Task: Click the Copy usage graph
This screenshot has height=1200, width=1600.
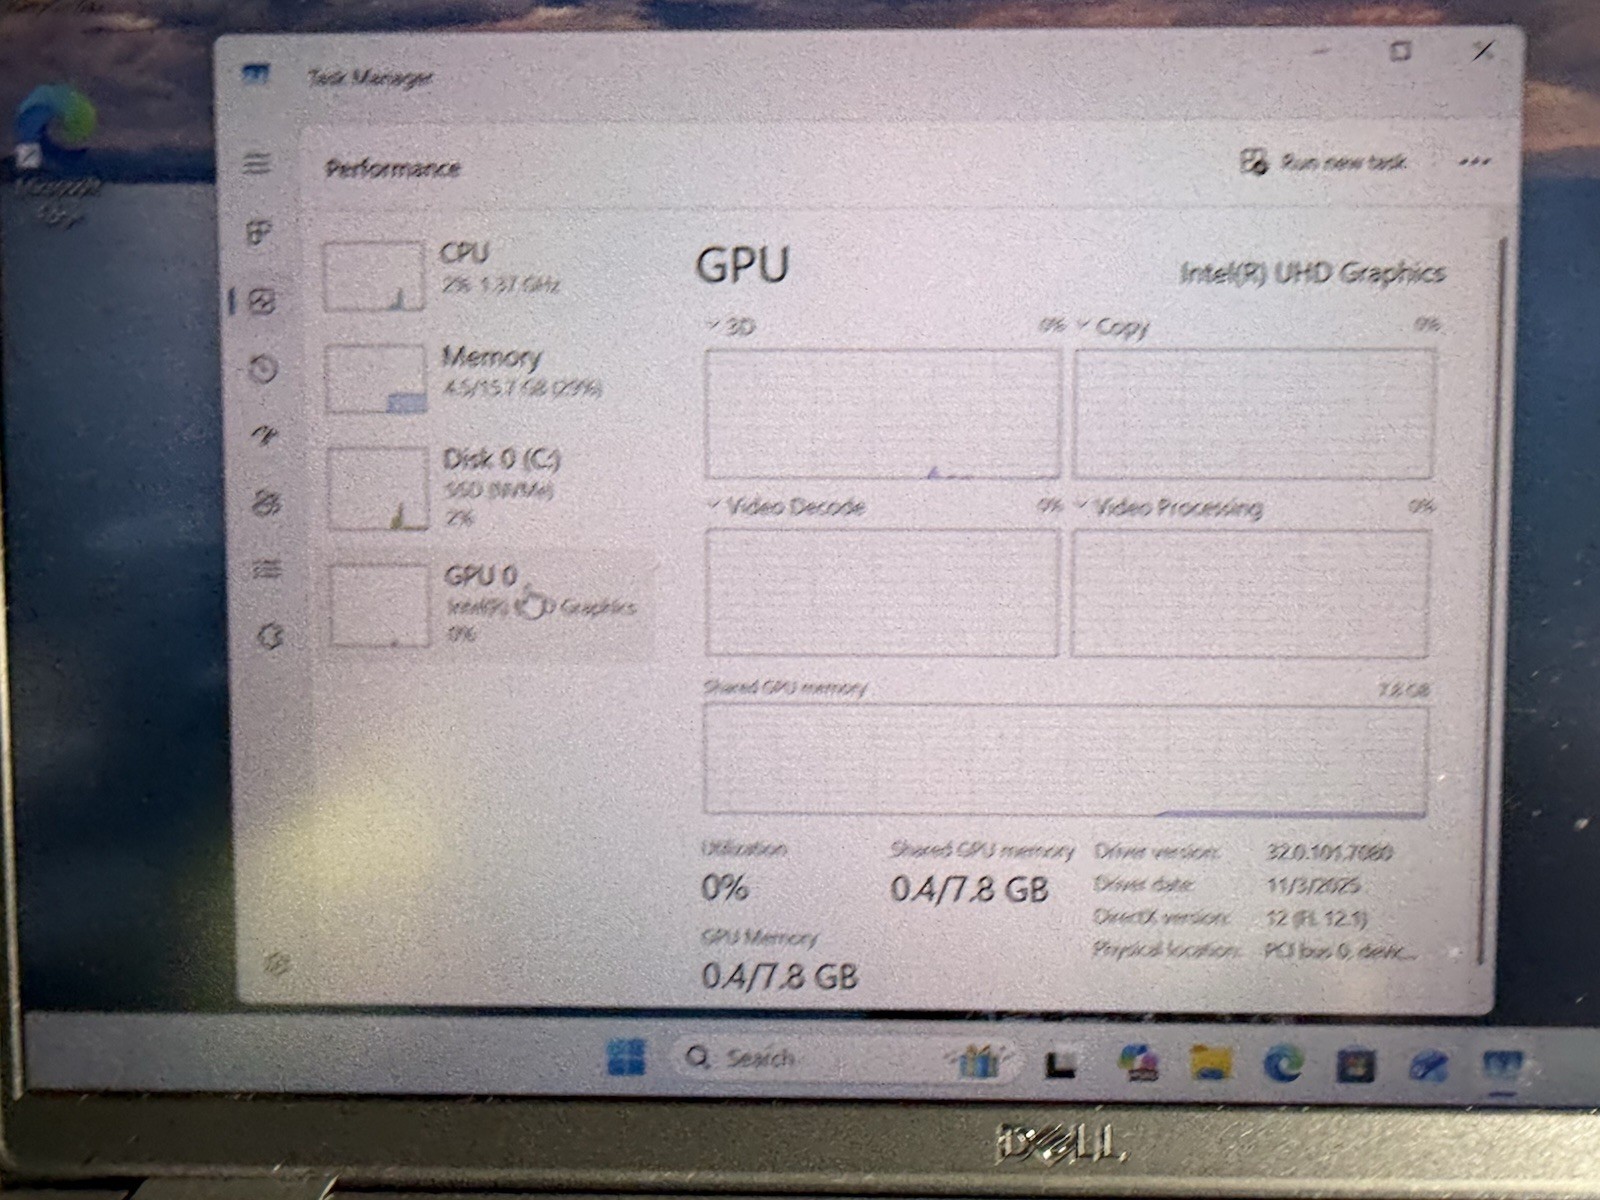Action: point(1254,413)
